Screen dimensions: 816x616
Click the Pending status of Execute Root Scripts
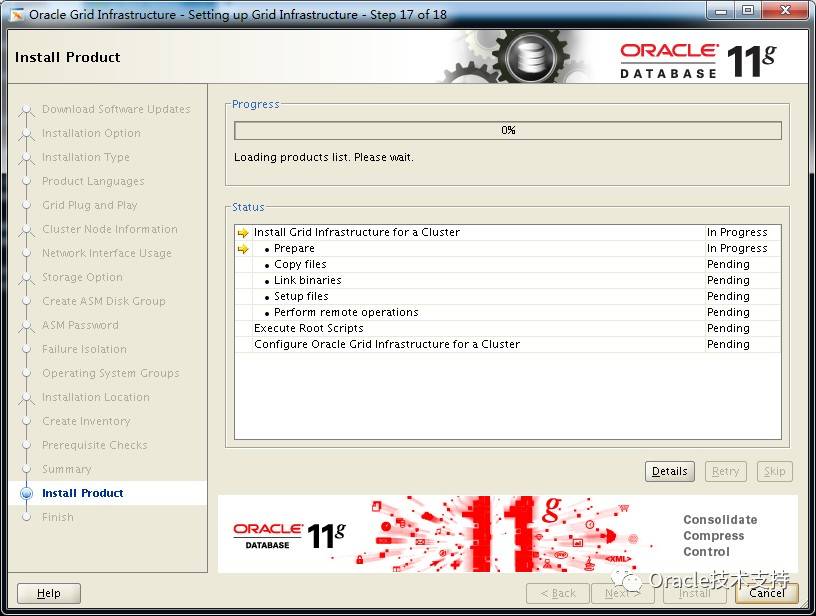[x=728, y=328]
